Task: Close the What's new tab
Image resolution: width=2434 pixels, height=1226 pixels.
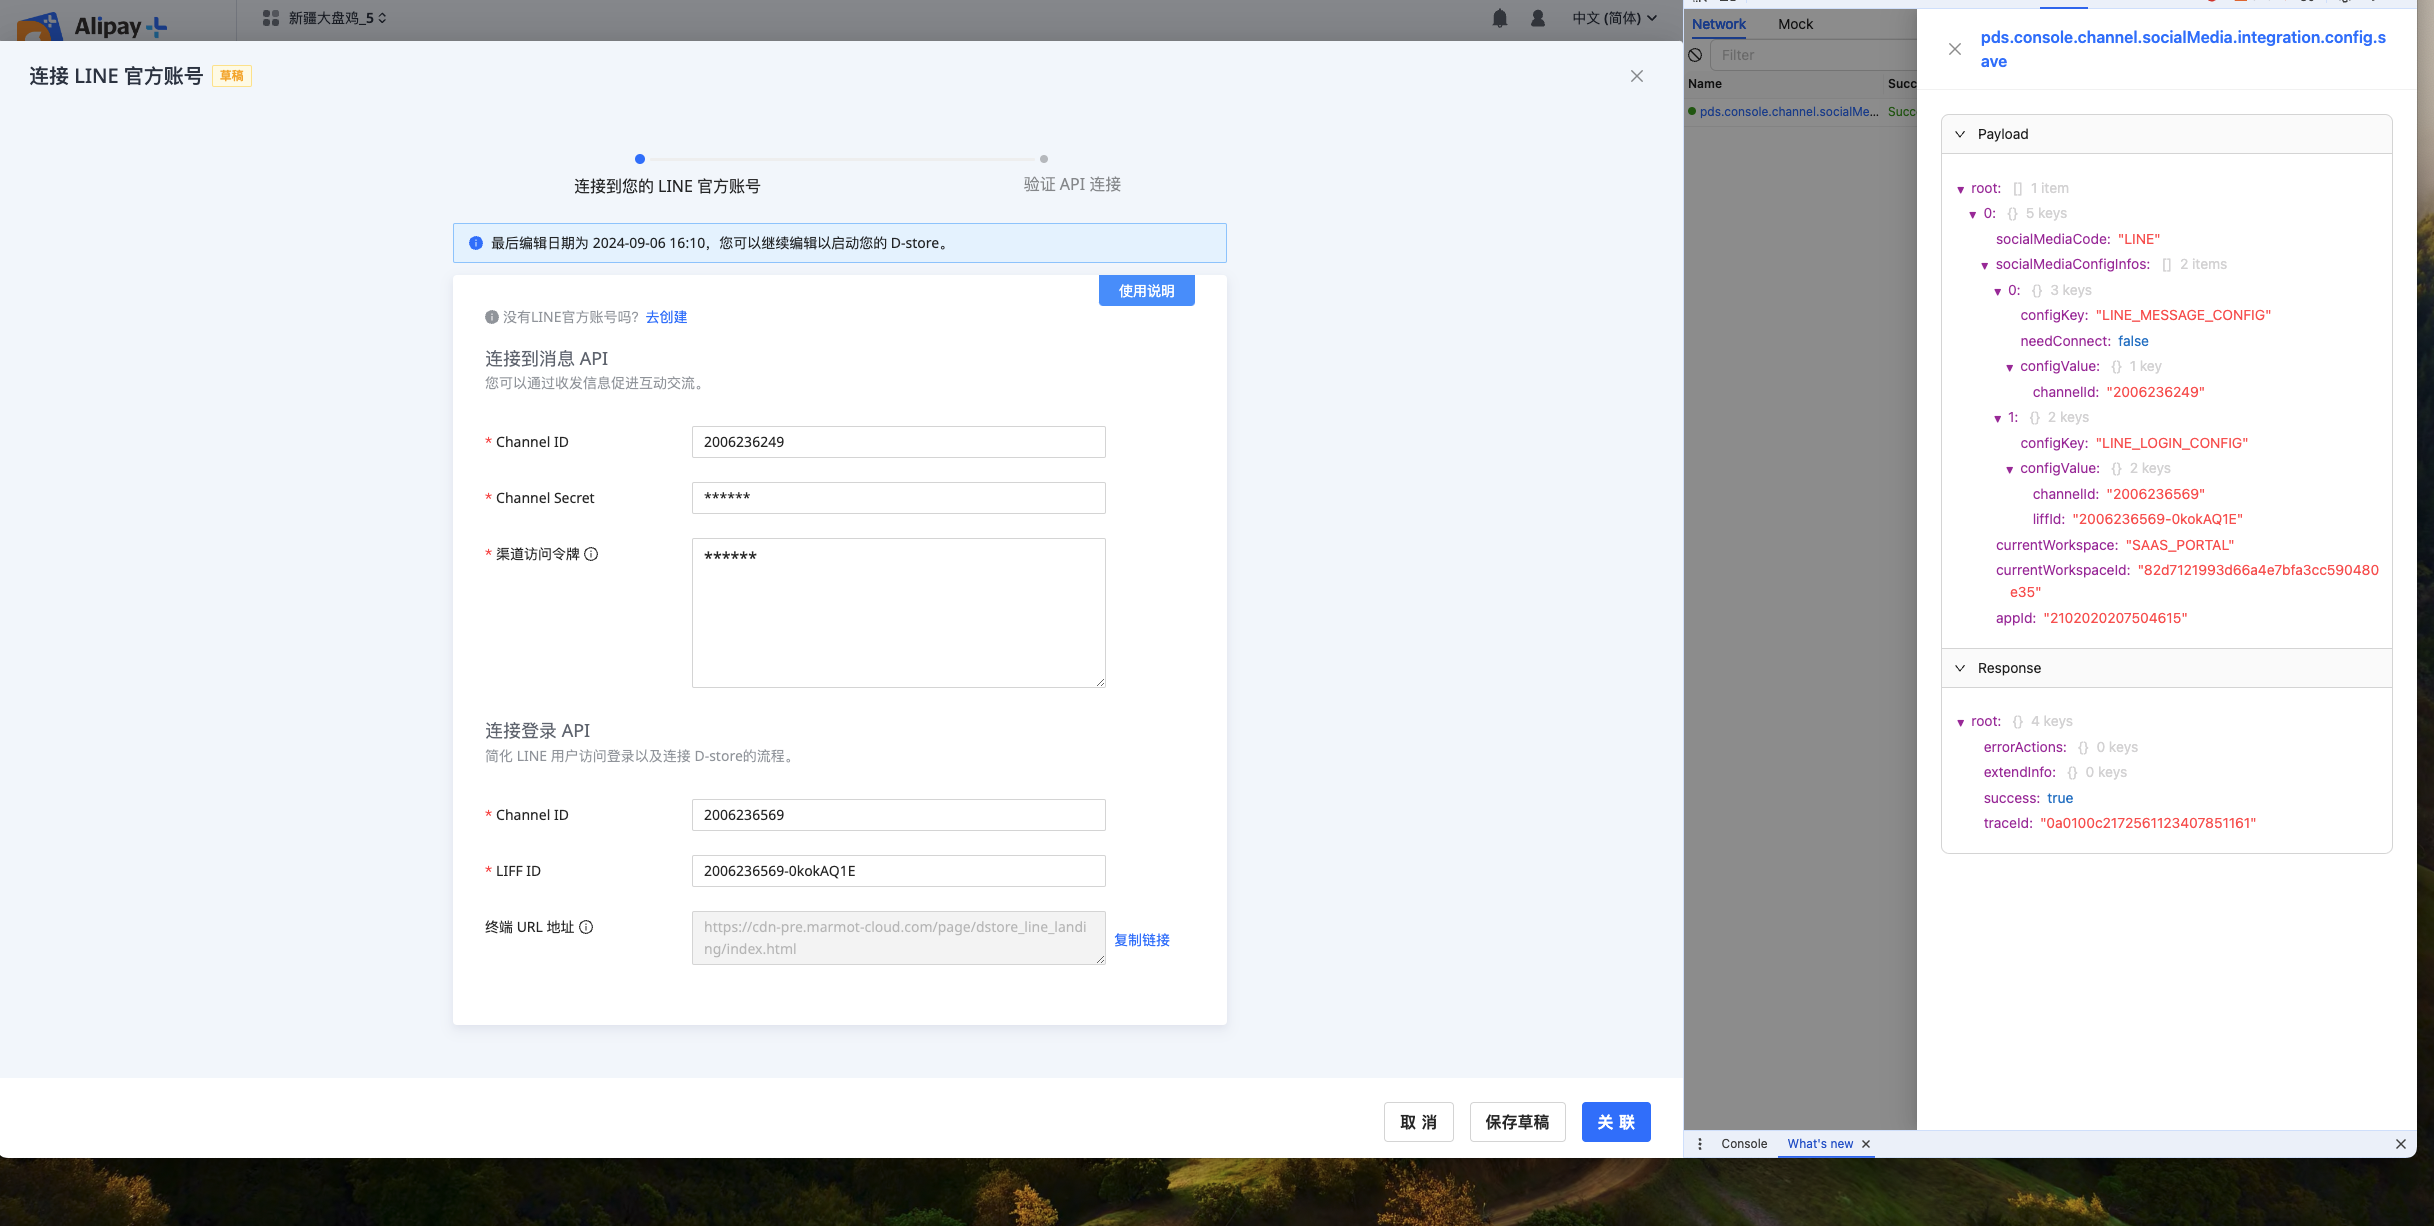Action: (x=1866, y=1144)
